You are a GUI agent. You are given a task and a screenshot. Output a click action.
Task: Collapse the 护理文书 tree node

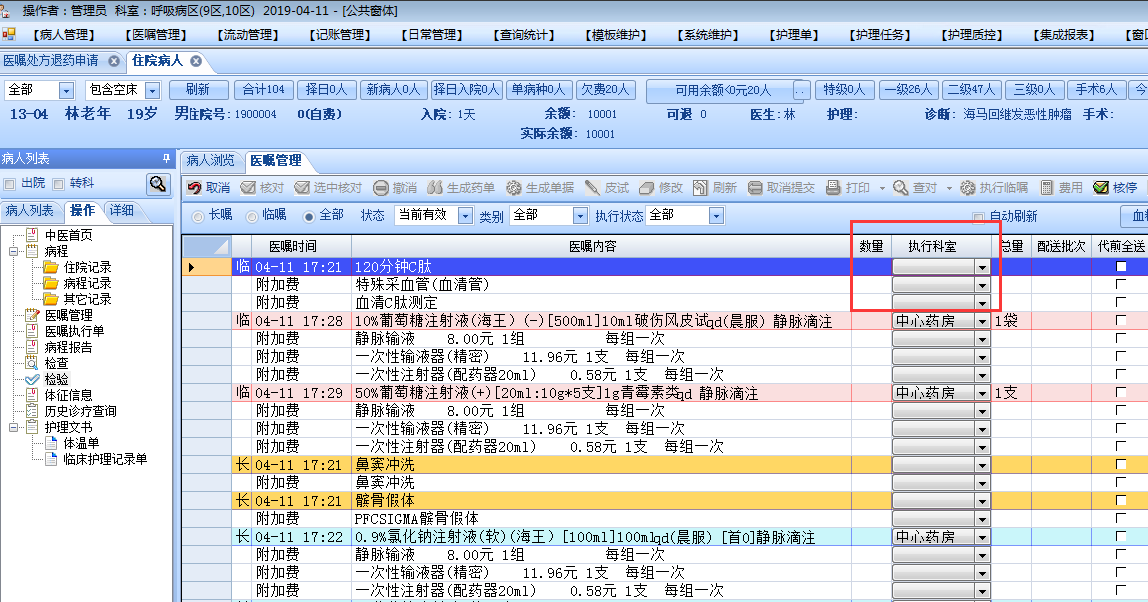tap(13, 427)
